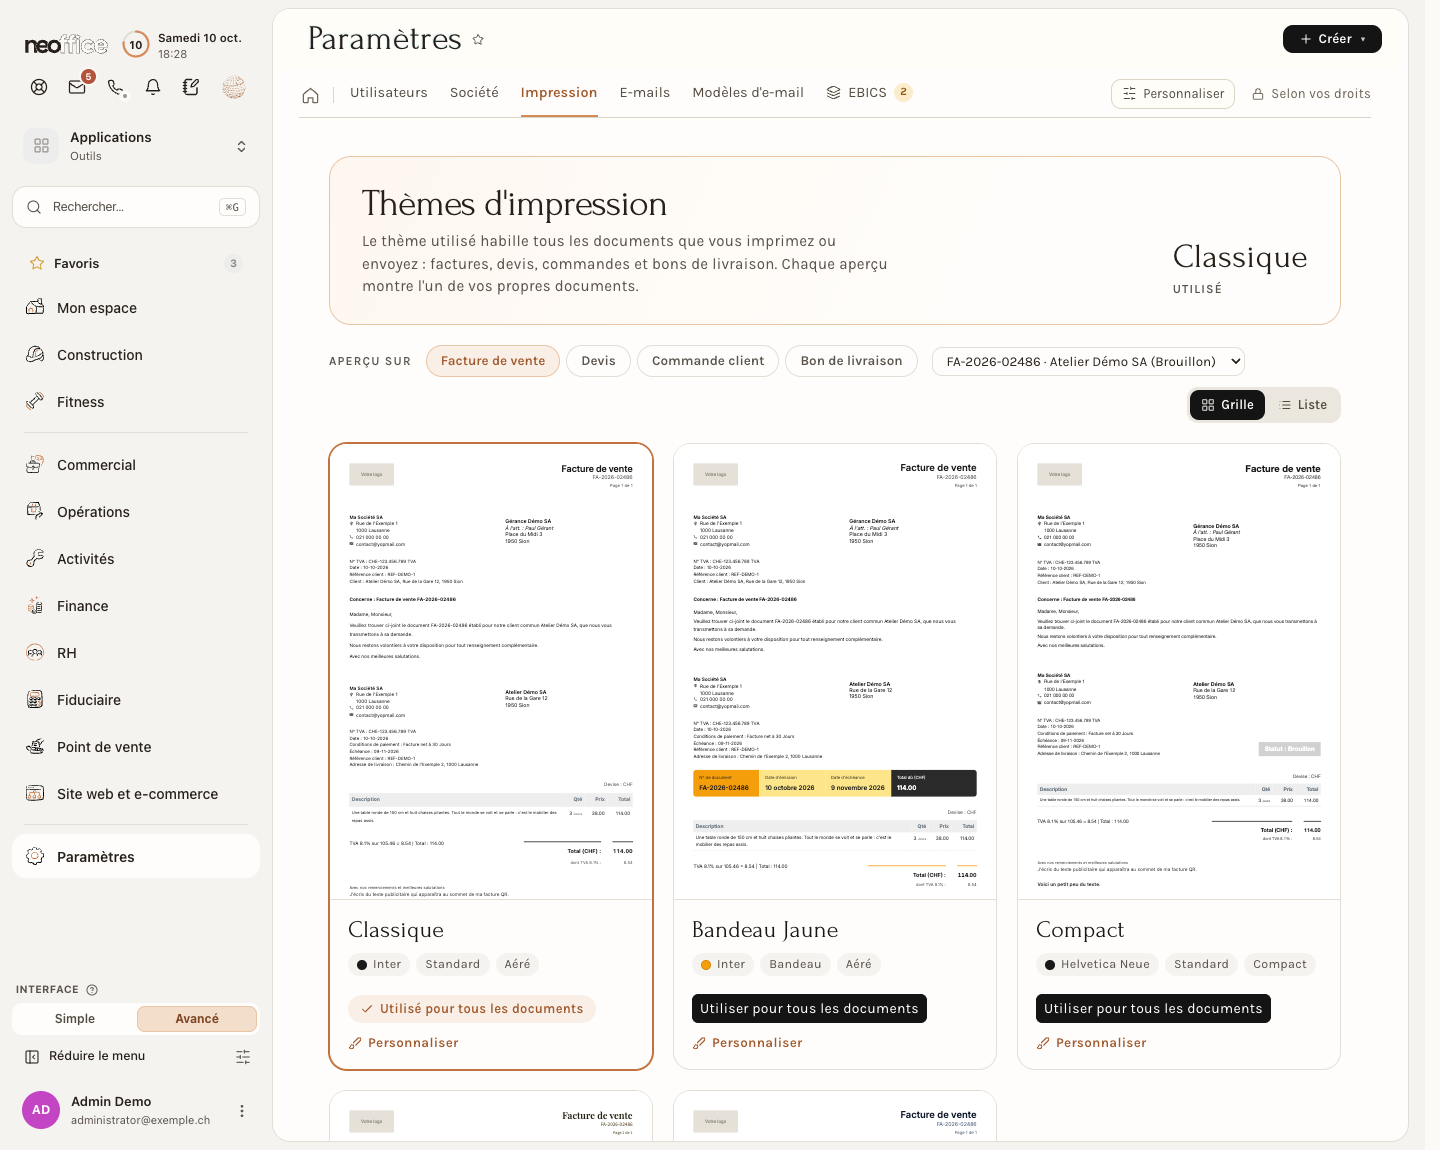
Task: Open the Société tab
Action: pyautogui.click(x=474, y=93)
